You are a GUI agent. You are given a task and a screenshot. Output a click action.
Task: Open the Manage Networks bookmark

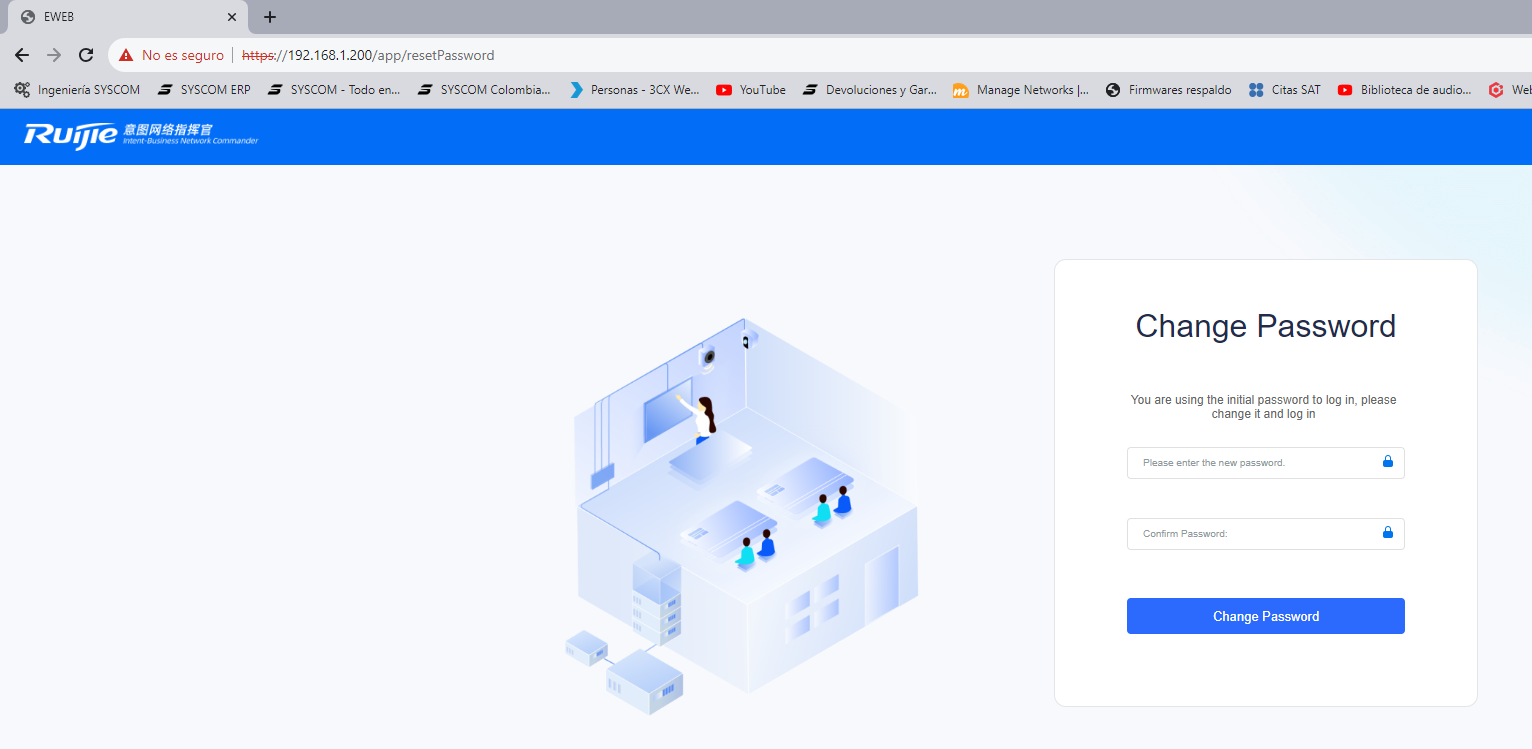pyautogui.click(x=1021, y=90)
